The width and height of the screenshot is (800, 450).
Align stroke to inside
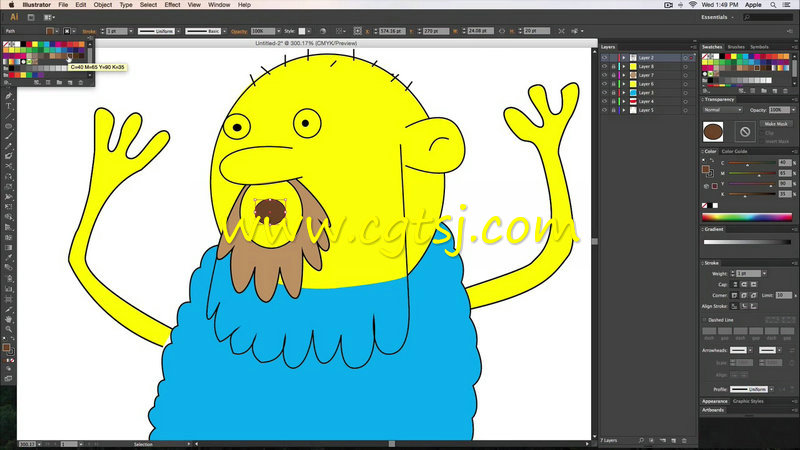click(x=744, y=306)
